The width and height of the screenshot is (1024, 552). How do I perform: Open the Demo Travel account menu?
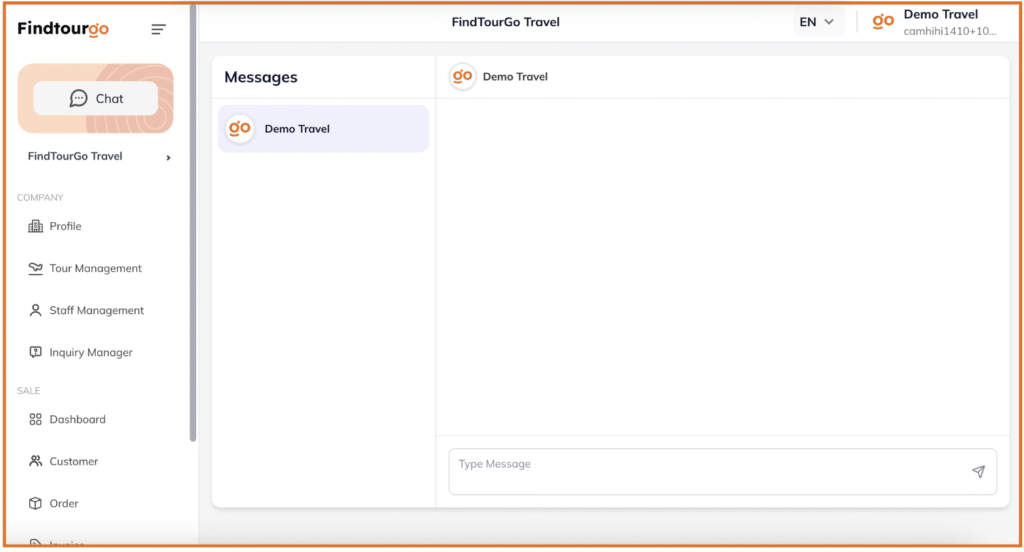coord(934,22)
